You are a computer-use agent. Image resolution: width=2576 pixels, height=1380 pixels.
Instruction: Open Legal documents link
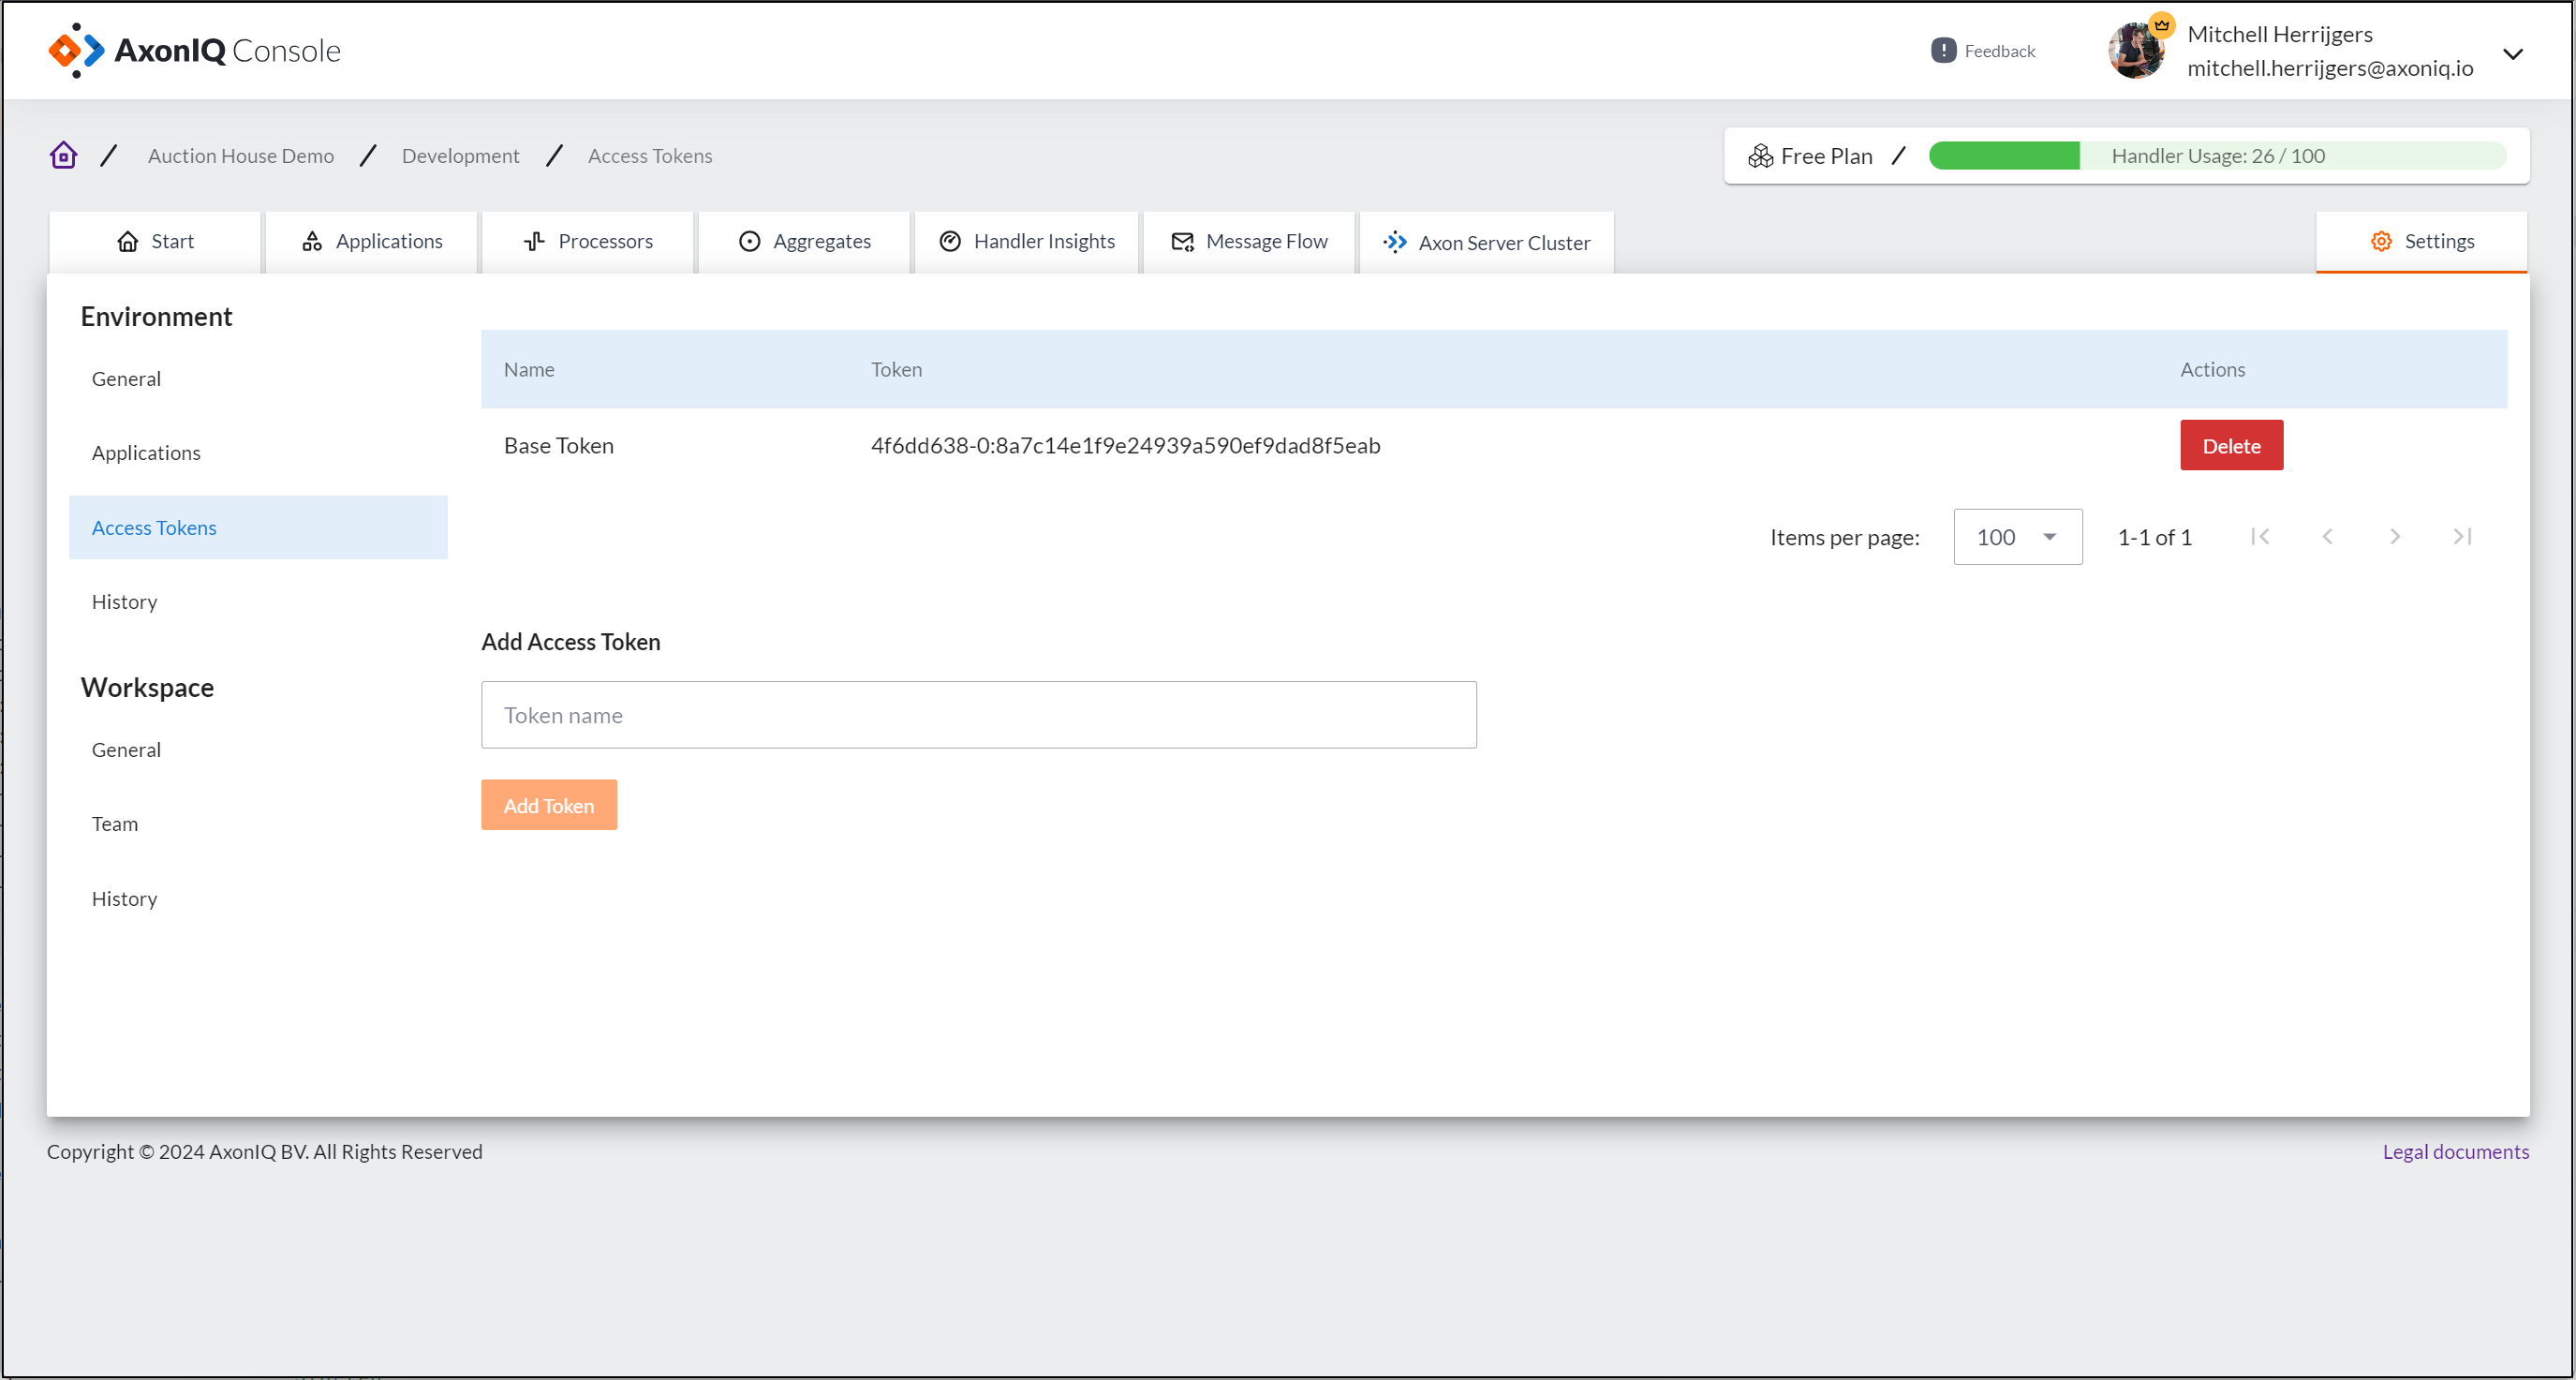(2456, 1152)
